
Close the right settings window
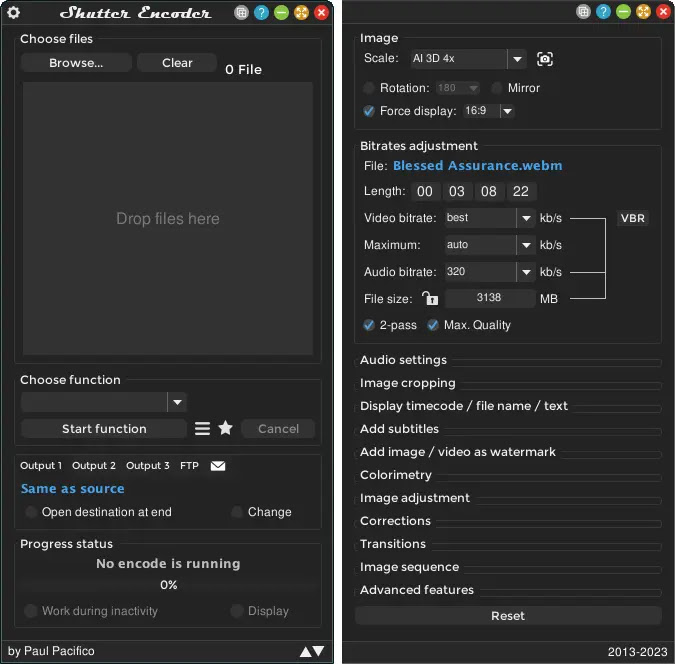coord(664,12)
